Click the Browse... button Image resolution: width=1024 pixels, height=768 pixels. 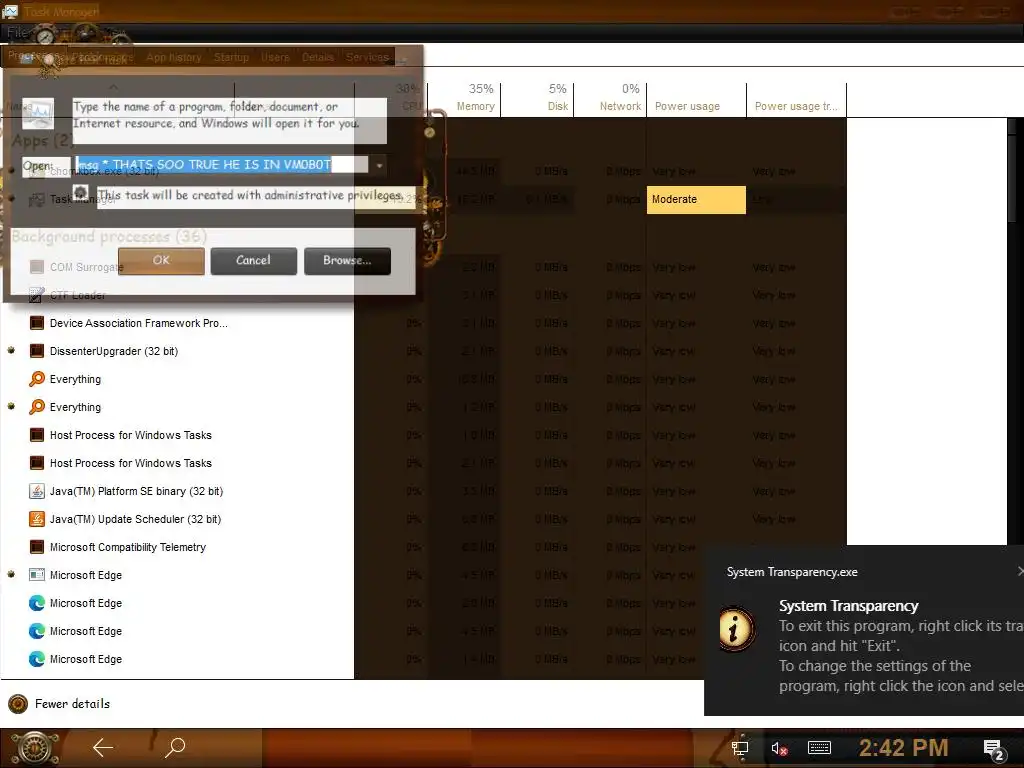347,261
